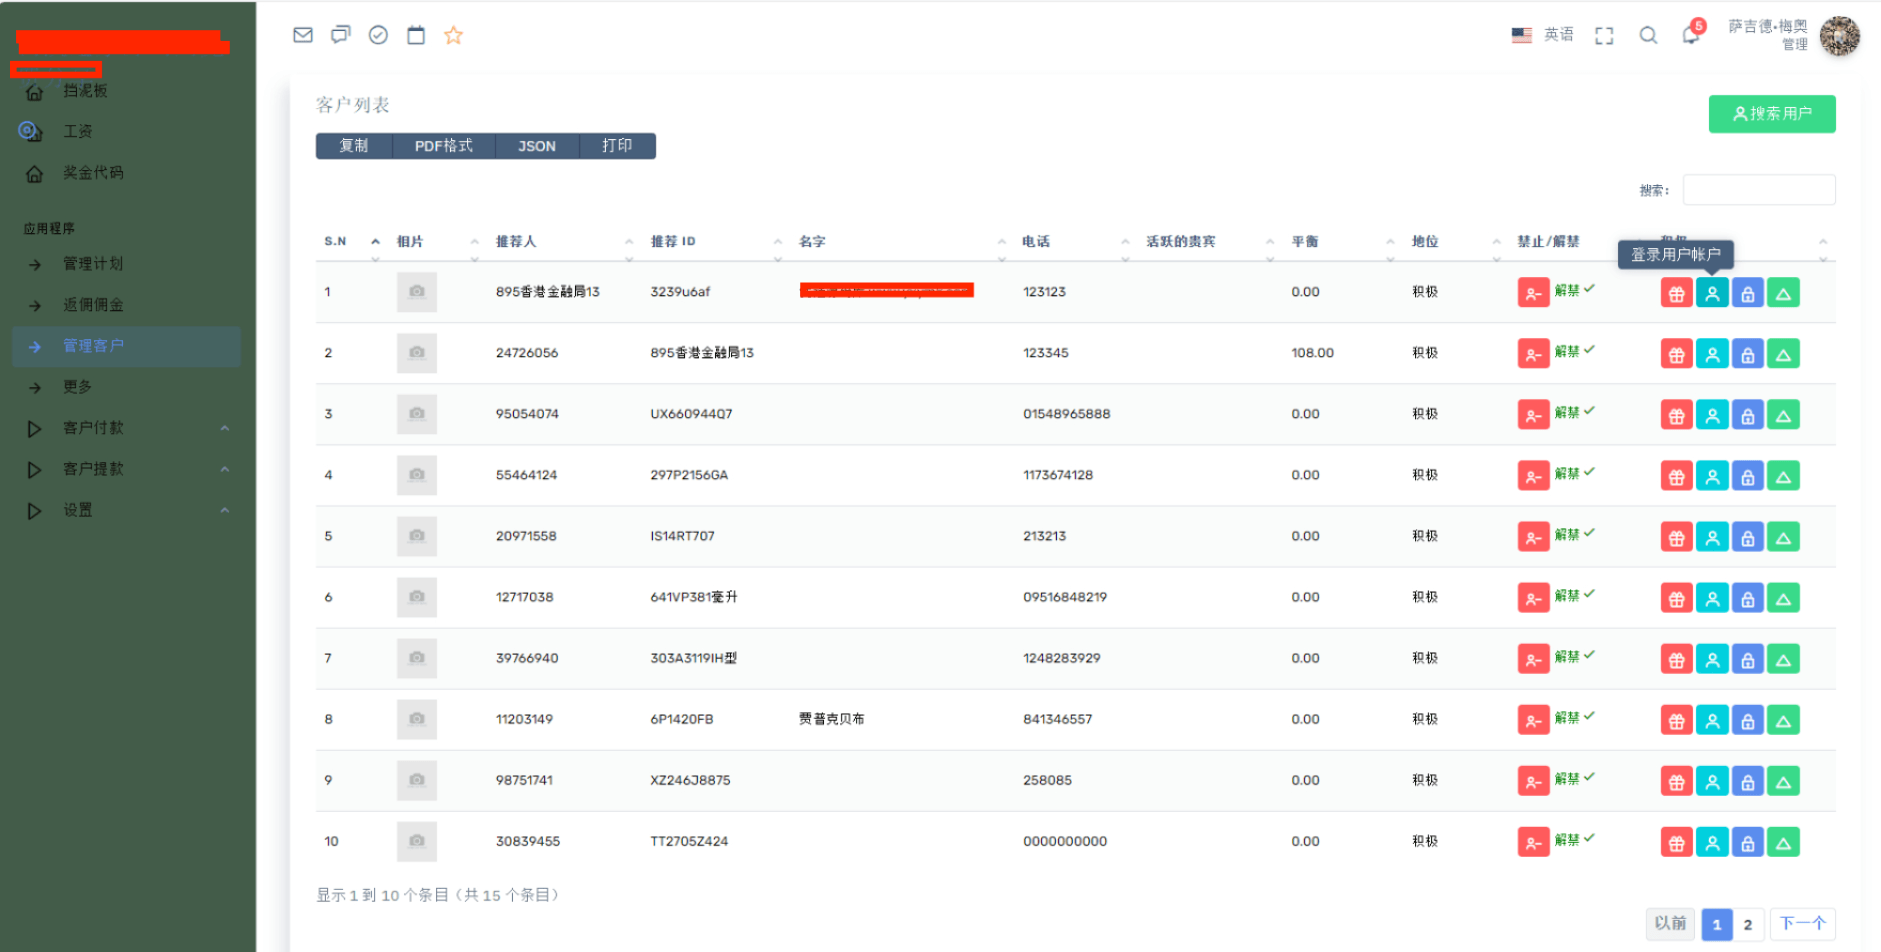The image size is (1881, 952).
Task: Open the notification bell with 5 alerts
Action: [1691, 36]
